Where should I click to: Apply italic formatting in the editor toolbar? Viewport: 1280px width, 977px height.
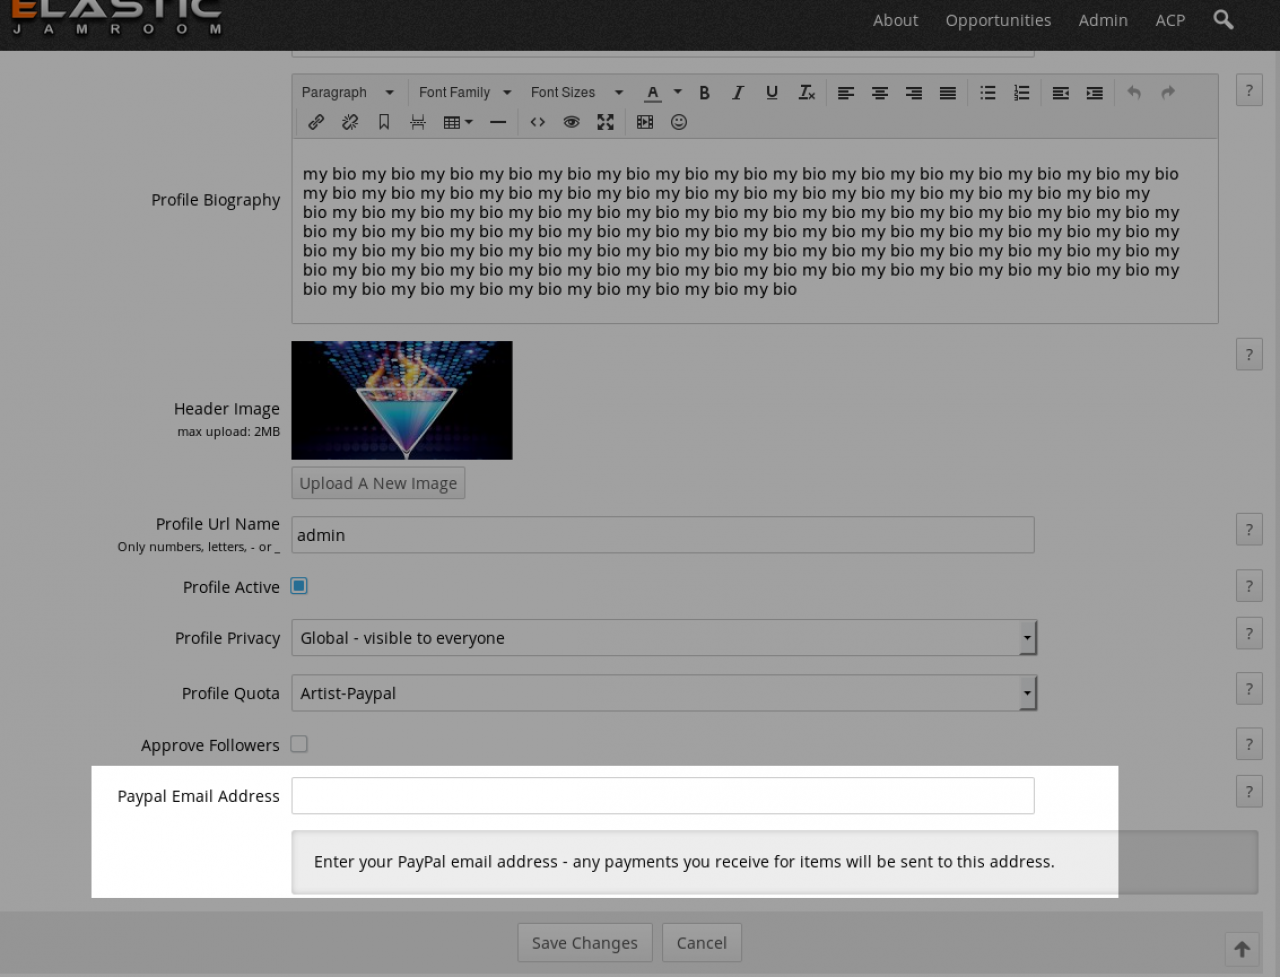click(x=738, y=92)
